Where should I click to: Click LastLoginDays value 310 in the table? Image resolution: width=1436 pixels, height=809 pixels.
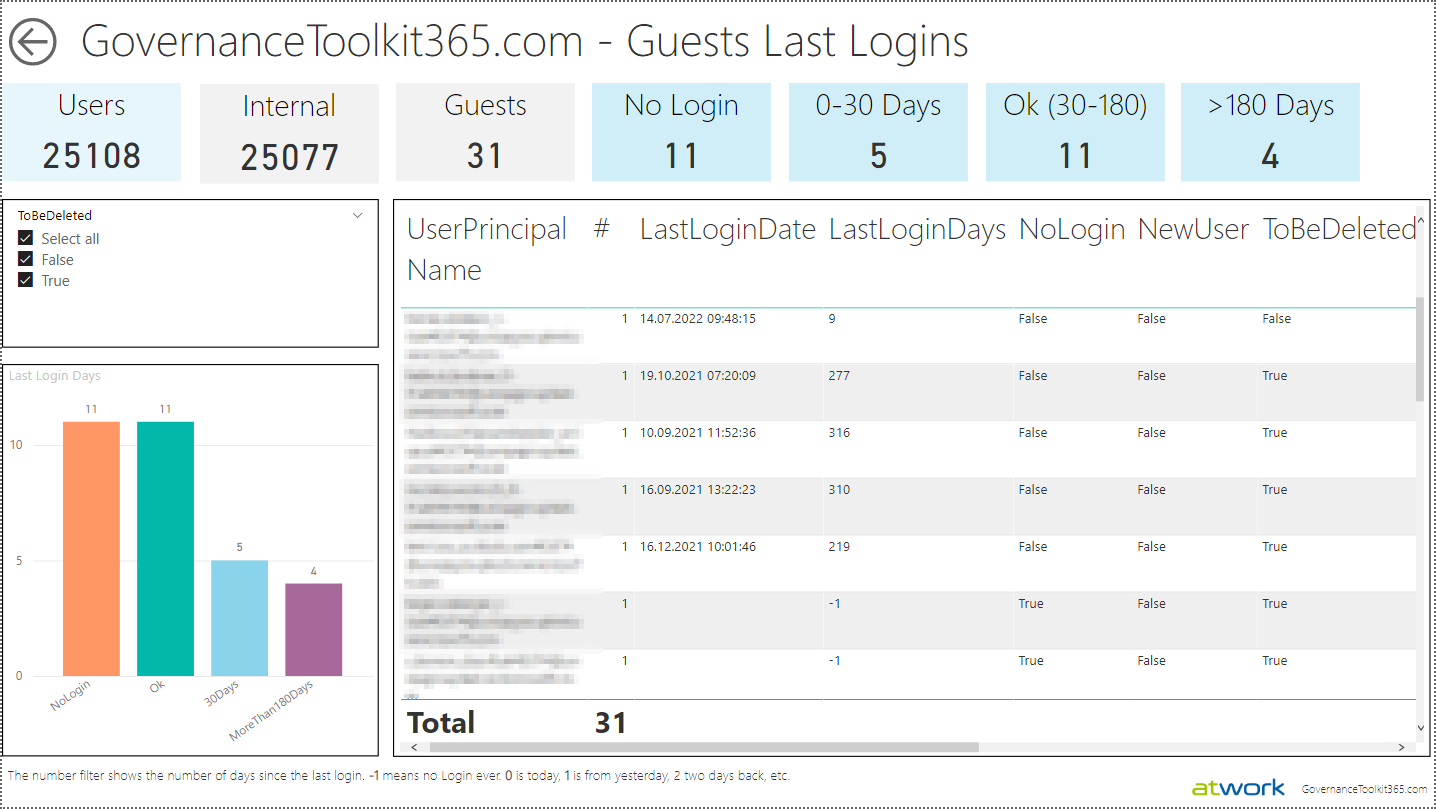coord(839,490)
